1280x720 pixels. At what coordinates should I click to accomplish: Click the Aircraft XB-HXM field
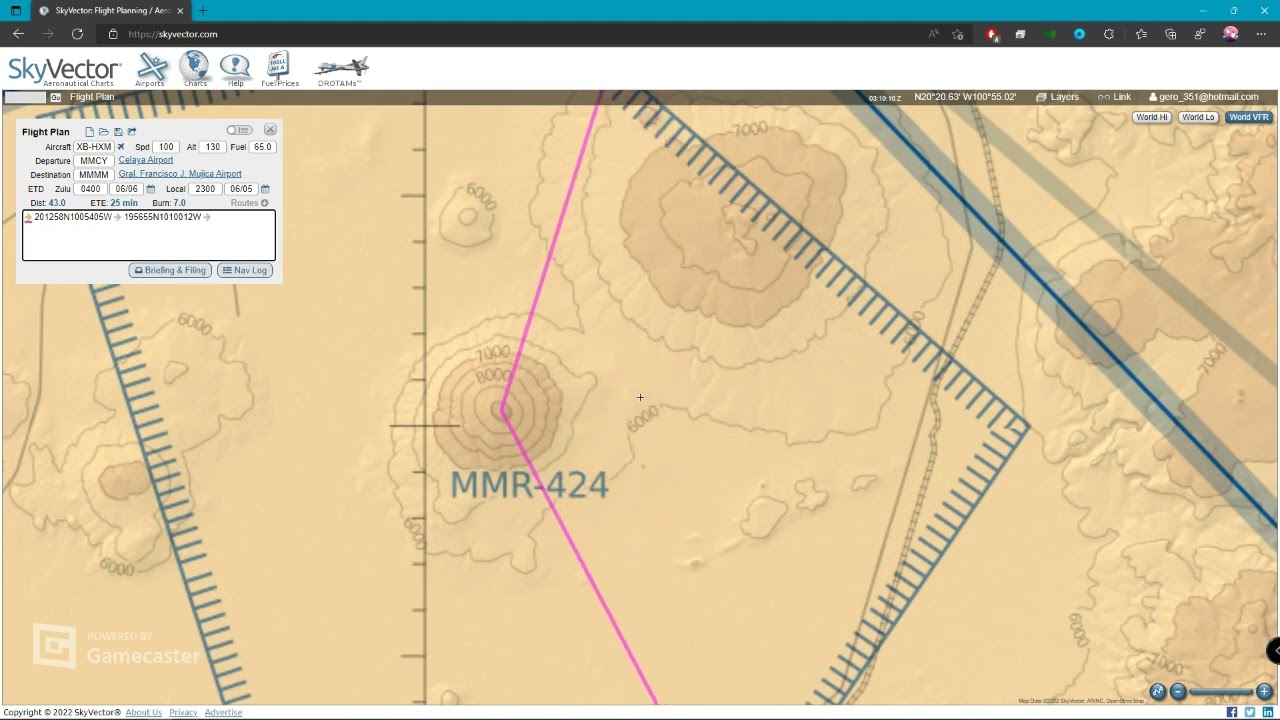pyautogui.click(x=94, y=147)
